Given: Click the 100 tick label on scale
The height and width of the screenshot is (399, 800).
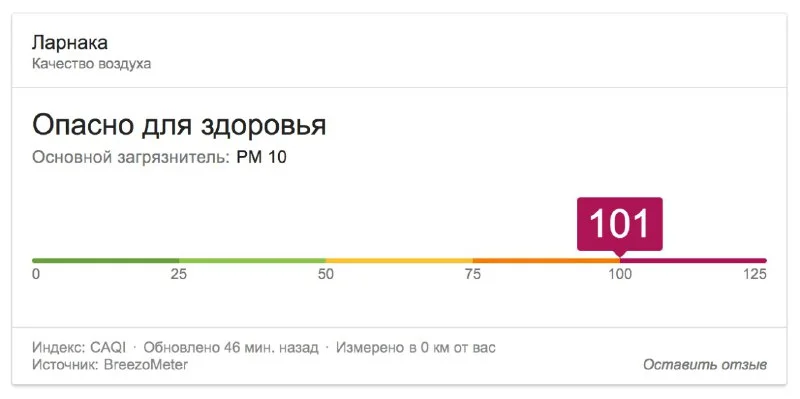Looking at the screenshot, I should 620,275.
